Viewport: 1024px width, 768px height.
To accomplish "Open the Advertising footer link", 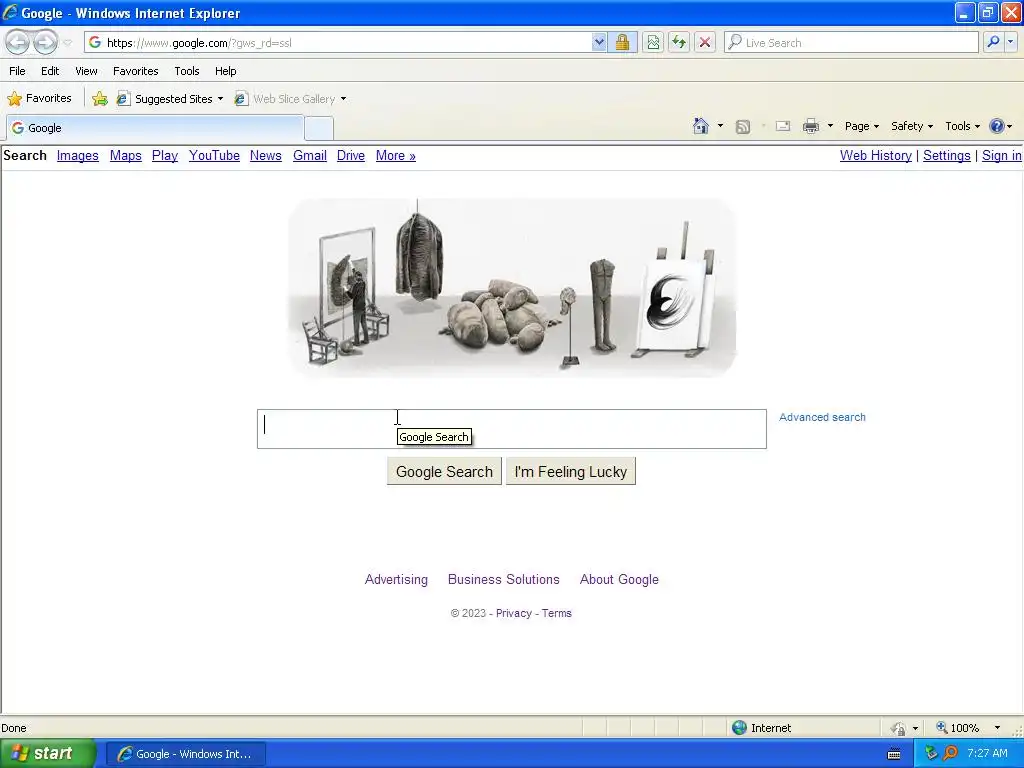I will [x=396, y=579].
